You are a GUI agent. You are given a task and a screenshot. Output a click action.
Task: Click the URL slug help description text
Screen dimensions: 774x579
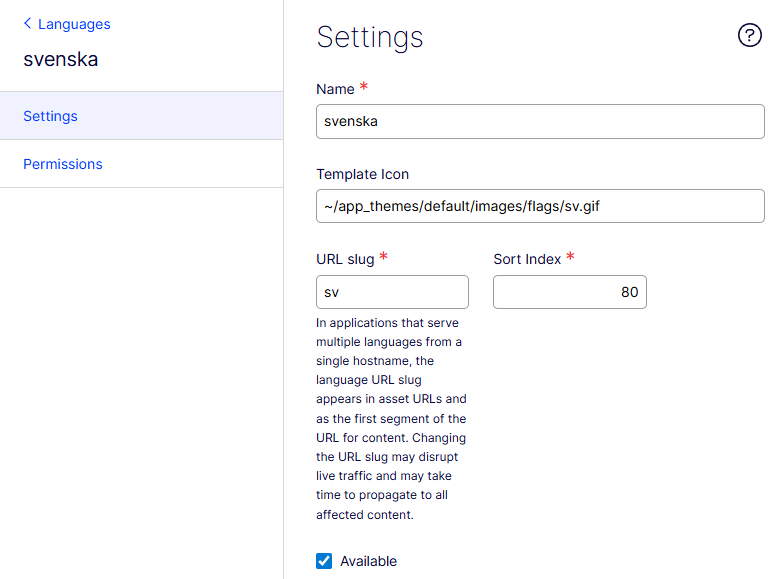[x=391, y=419]
